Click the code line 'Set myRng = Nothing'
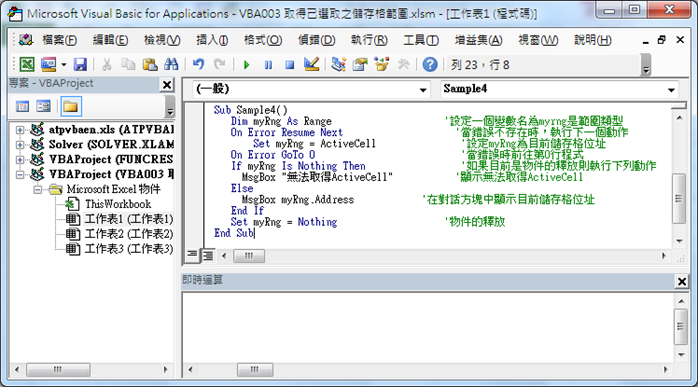Screen dimensions: 698x387 point(284,222)
